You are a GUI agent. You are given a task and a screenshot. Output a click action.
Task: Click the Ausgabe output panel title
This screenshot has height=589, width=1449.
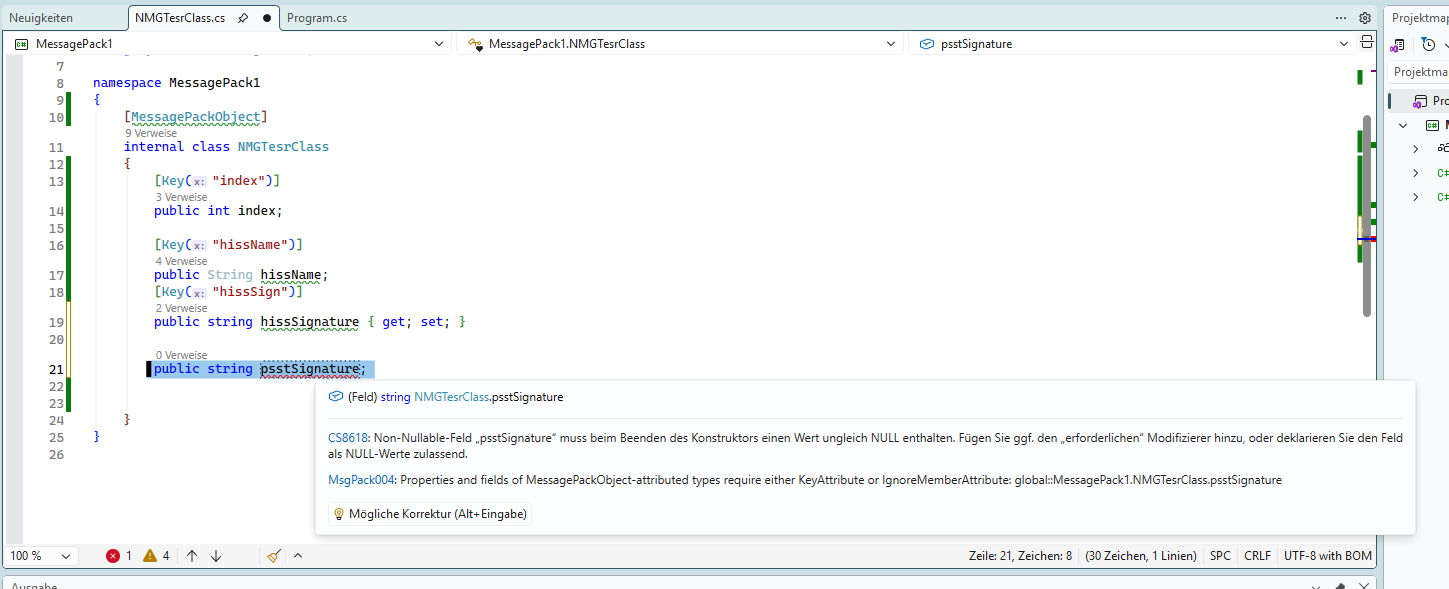(34, 587)
